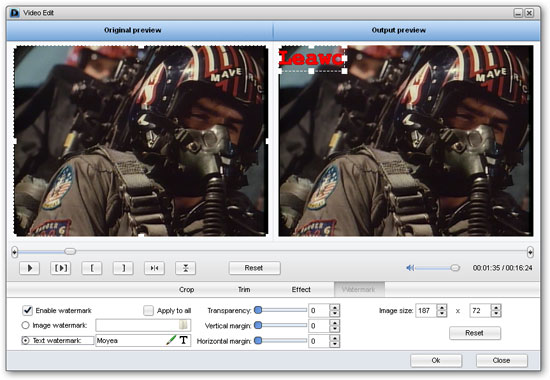Check the Apply to all checkbox
Viewport: 550px width, 380px height.
pos(148,311)
